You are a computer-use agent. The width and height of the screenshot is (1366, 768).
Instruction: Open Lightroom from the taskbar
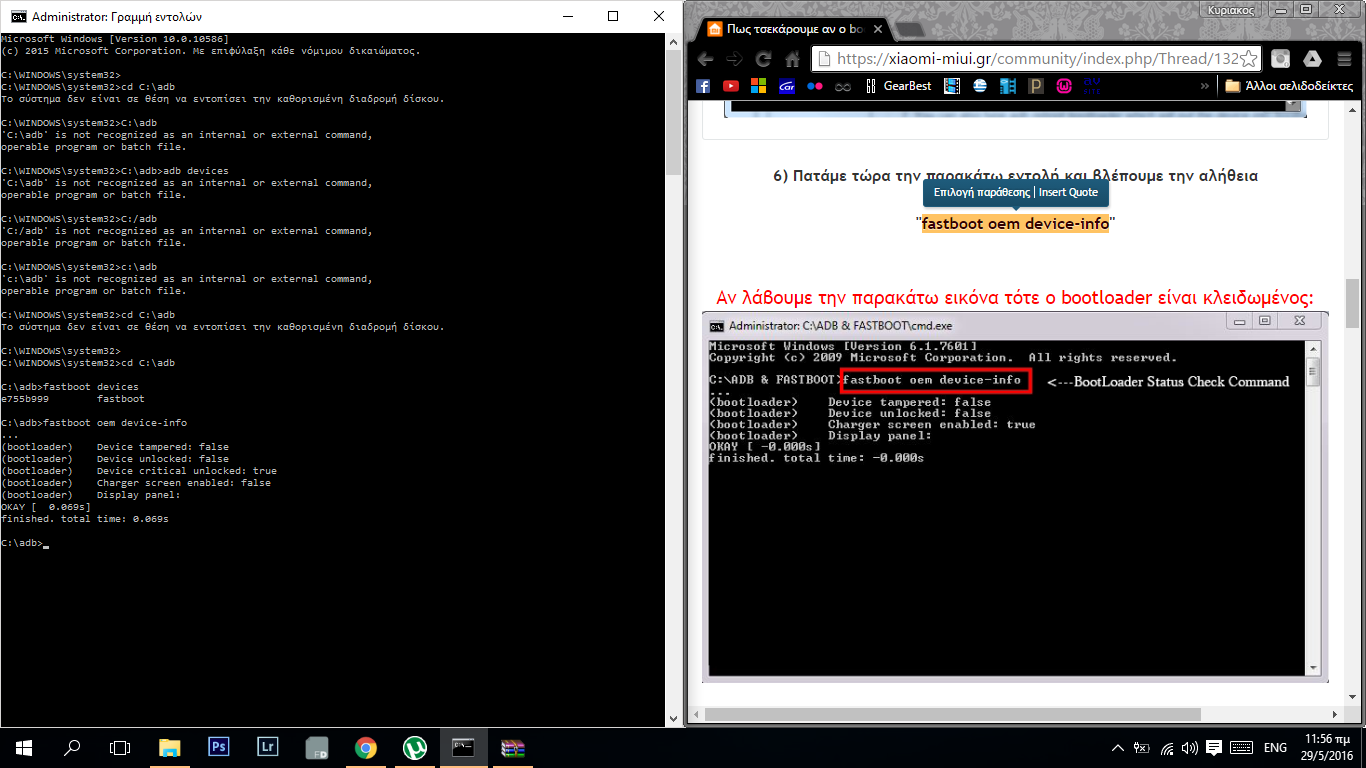tap(267, 747)
